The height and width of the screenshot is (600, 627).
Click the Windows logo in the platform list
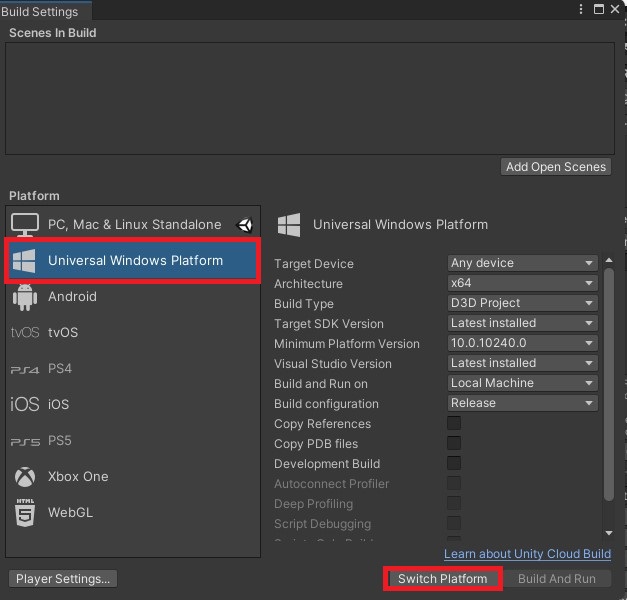point(24,261)
